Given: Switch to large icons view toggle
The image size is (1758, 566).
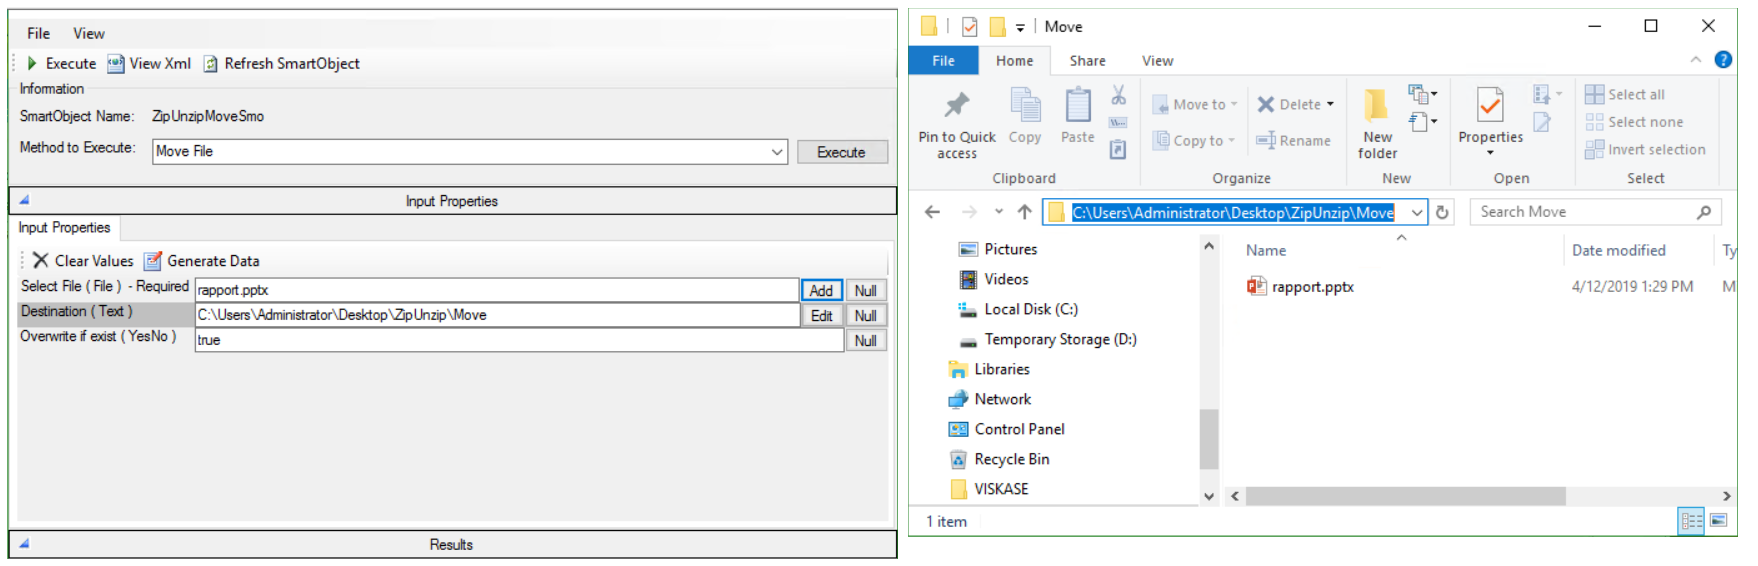Looking at the screenshot, I should pyautogui.click(x=1719, y=521).
